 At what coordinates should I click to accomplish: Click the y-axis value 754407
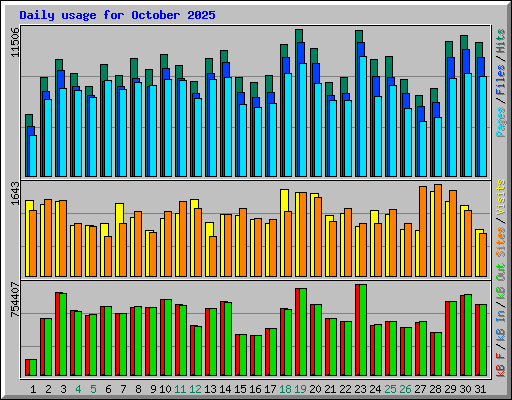pos(15,300)
